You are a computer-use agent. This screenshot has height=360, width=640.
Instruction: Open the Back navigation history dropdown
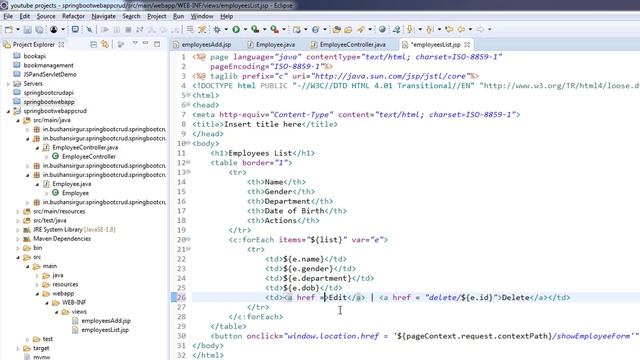point(470,29)
